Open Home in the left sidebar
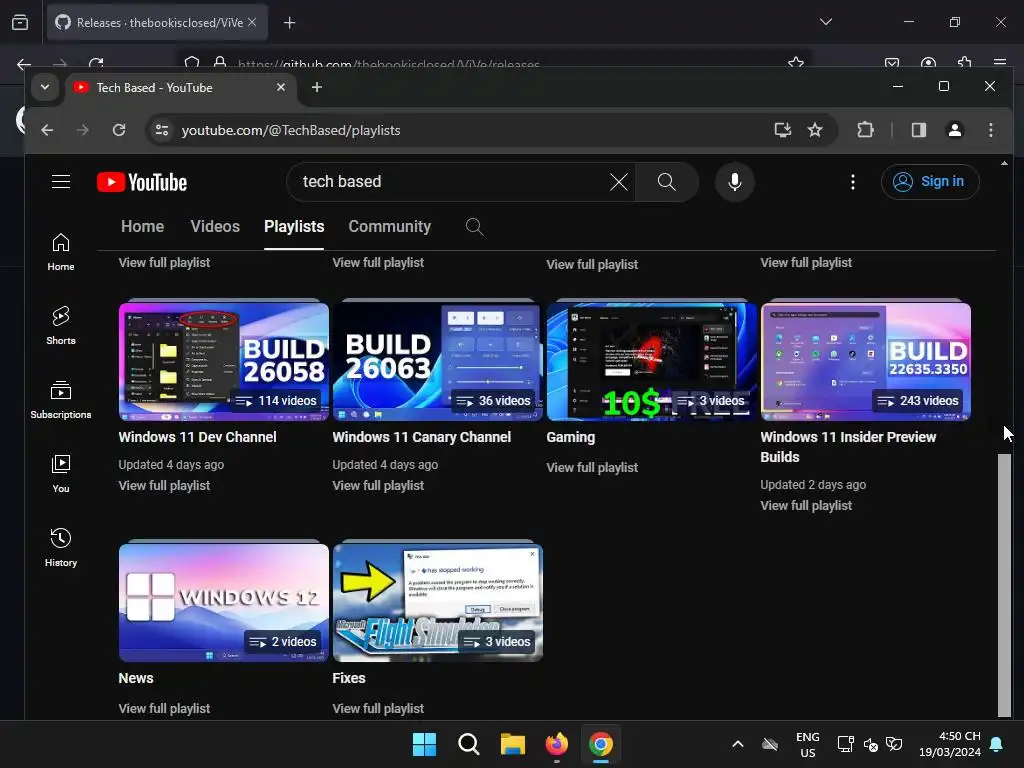 click(x=61, y=252)
